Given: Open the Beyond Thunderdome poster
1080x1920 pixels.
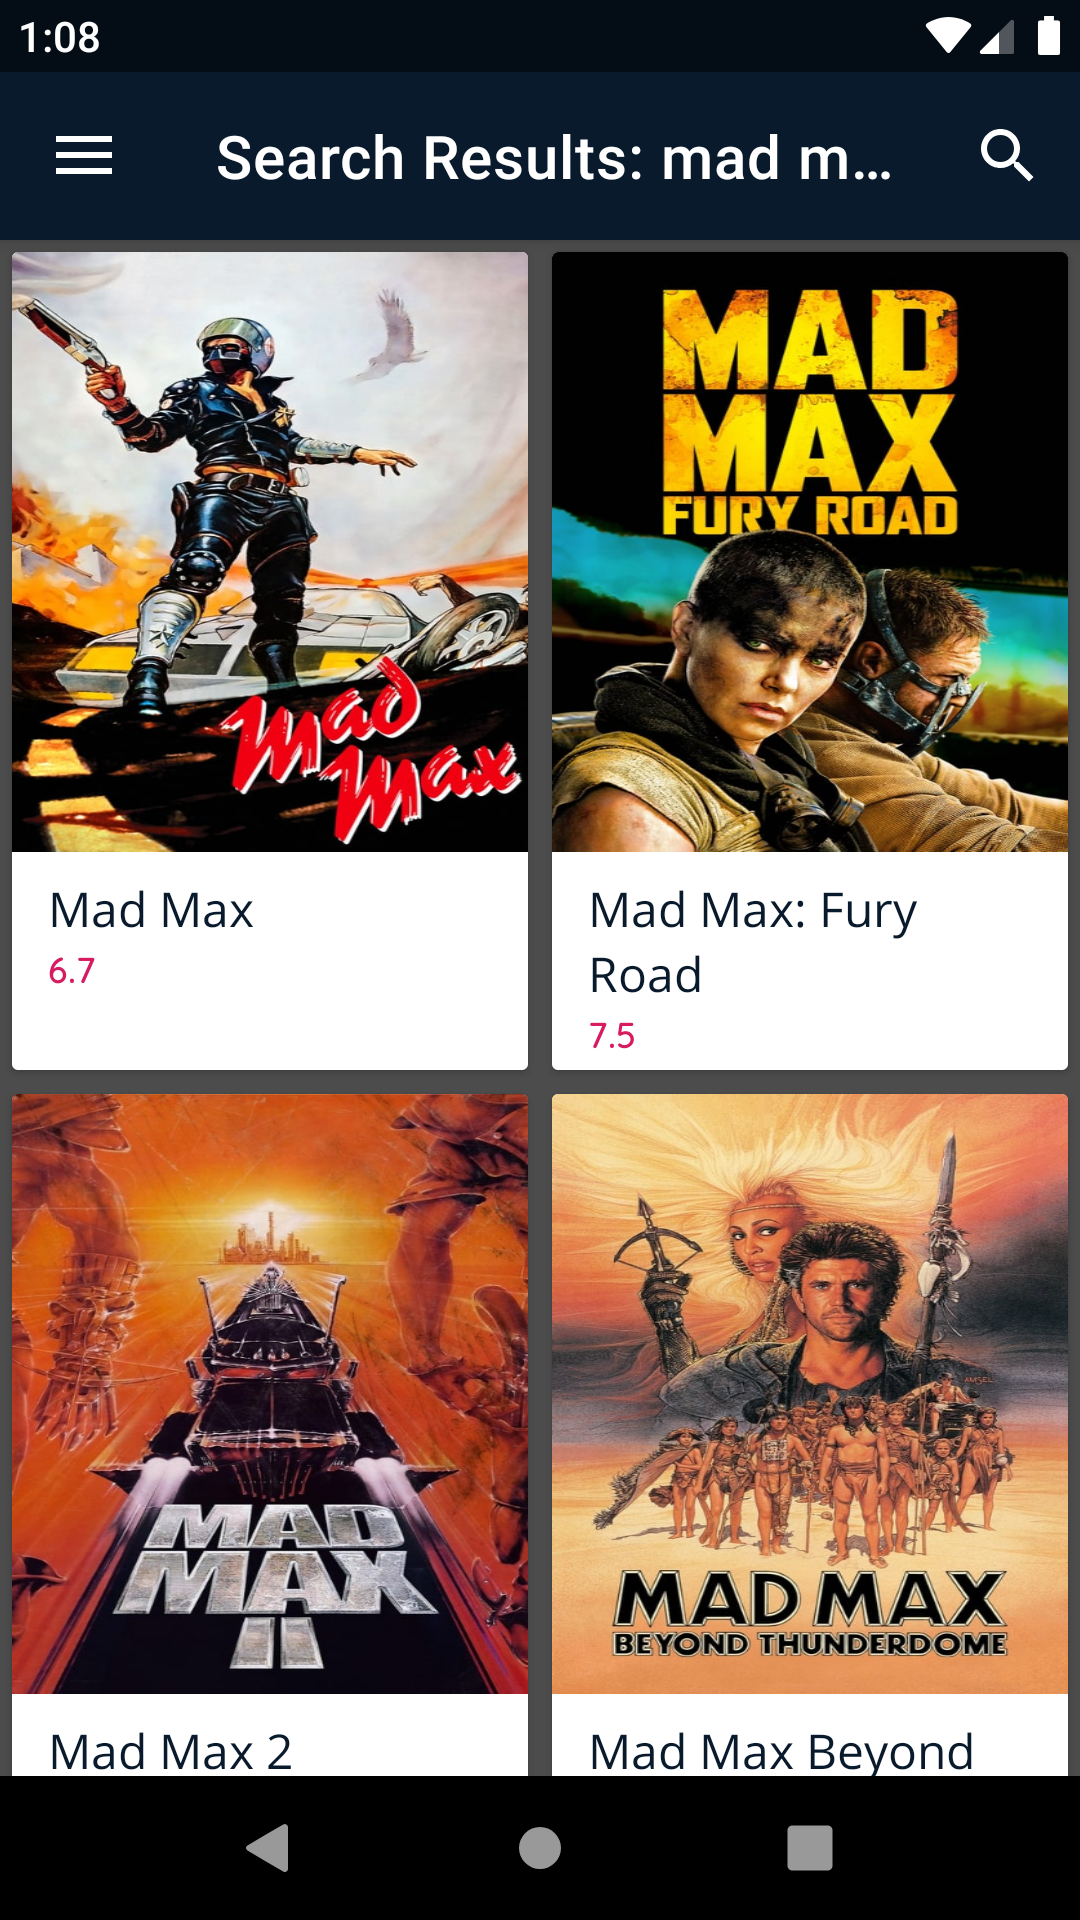Looking at the screenshot, I should click(810, 1394).
